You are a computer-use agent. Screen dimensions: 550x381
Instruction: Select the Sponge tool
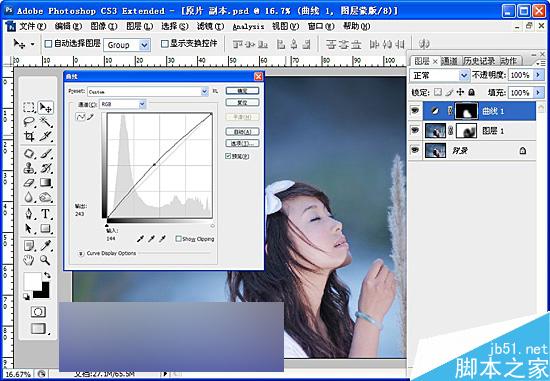(x=46, y=198)
